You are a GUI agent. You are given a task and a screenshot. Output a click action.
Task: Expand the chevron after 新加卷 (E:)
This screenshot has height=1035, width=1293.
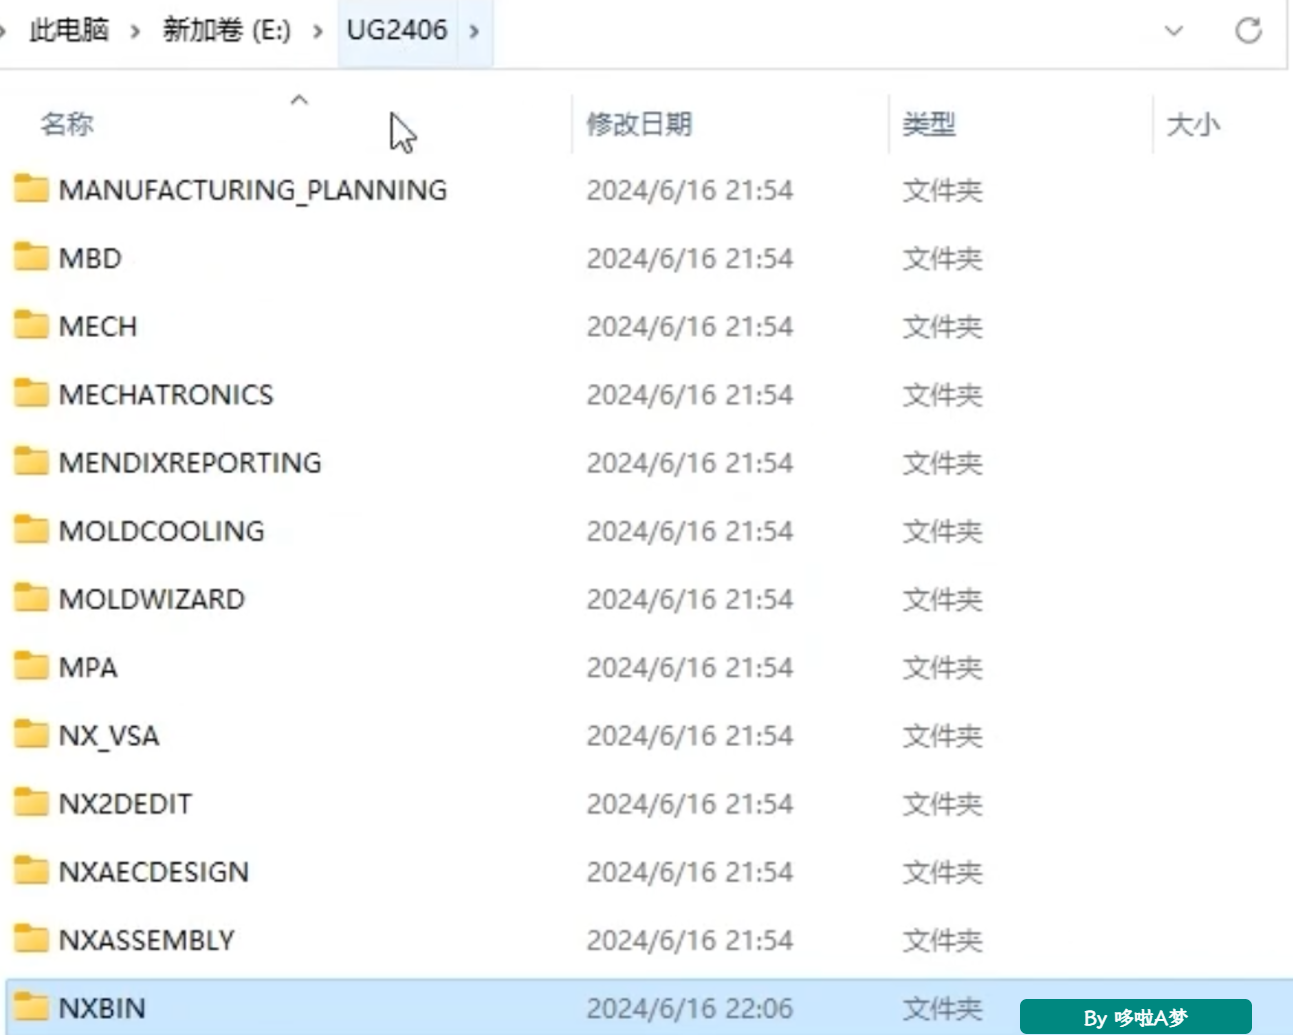[x=318, y=31]
